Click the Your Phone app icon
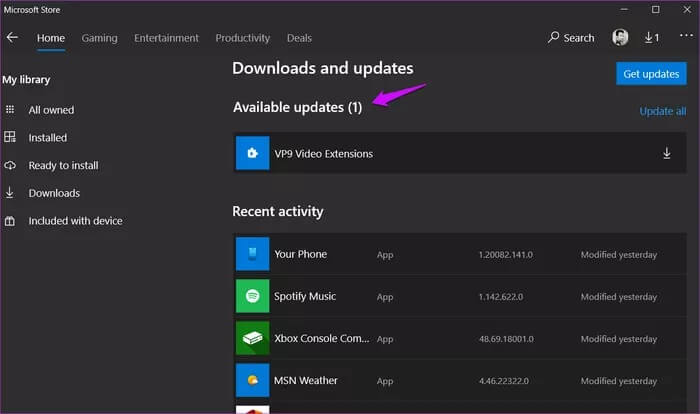Image resolution: width=700 pixels, height=414 pixels. tap(252, 254)
